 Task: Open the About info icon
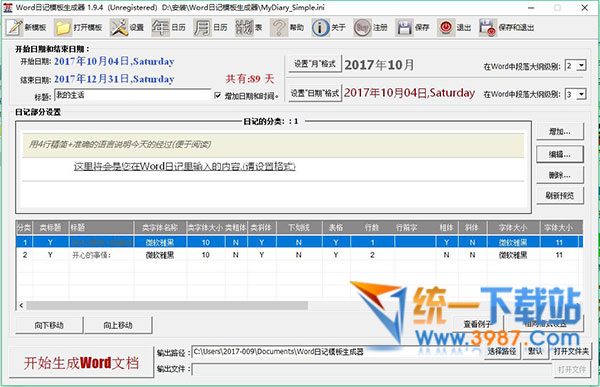tap(320, 28)
